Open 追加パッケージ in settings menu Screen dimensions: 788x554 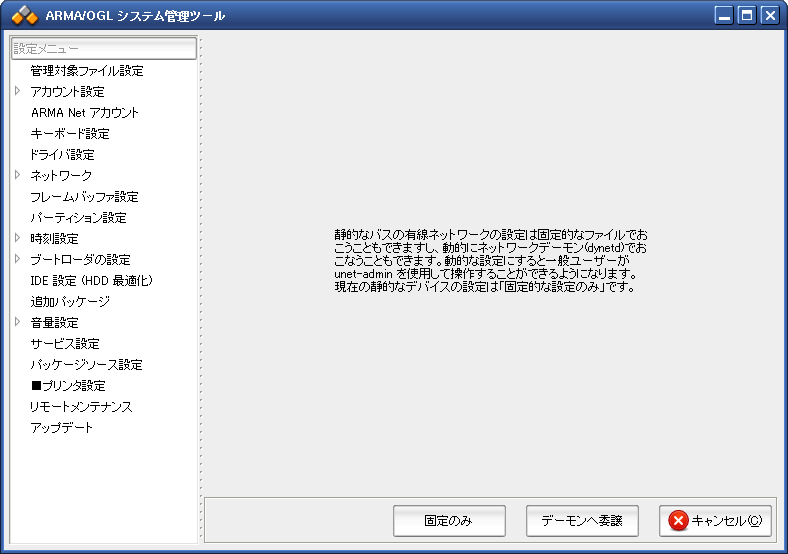click(x=69, y=302)
